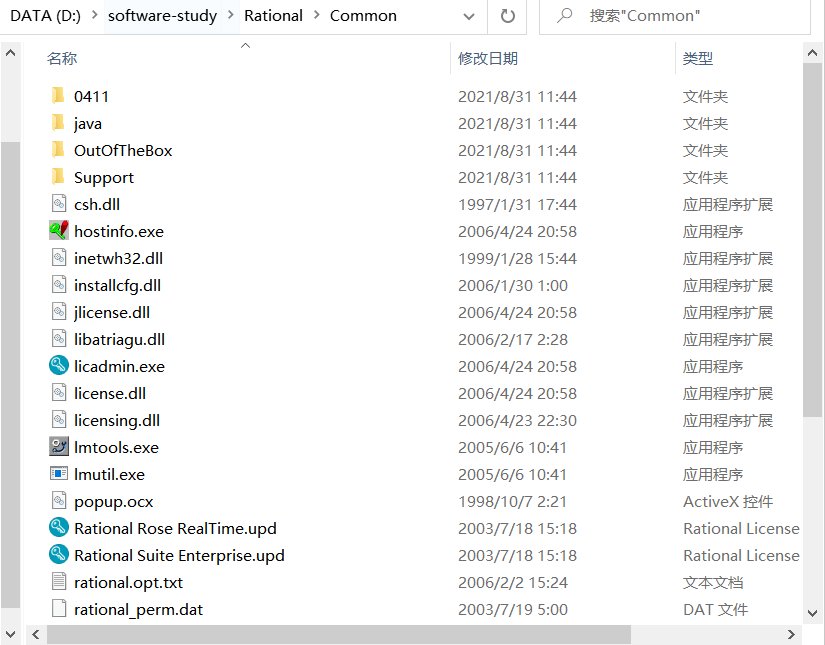Image resolution: width=825 pixels, height=645 pixels.
Task: Click the date 1998/10/7 2:21
Action: [x=512, y=501]
